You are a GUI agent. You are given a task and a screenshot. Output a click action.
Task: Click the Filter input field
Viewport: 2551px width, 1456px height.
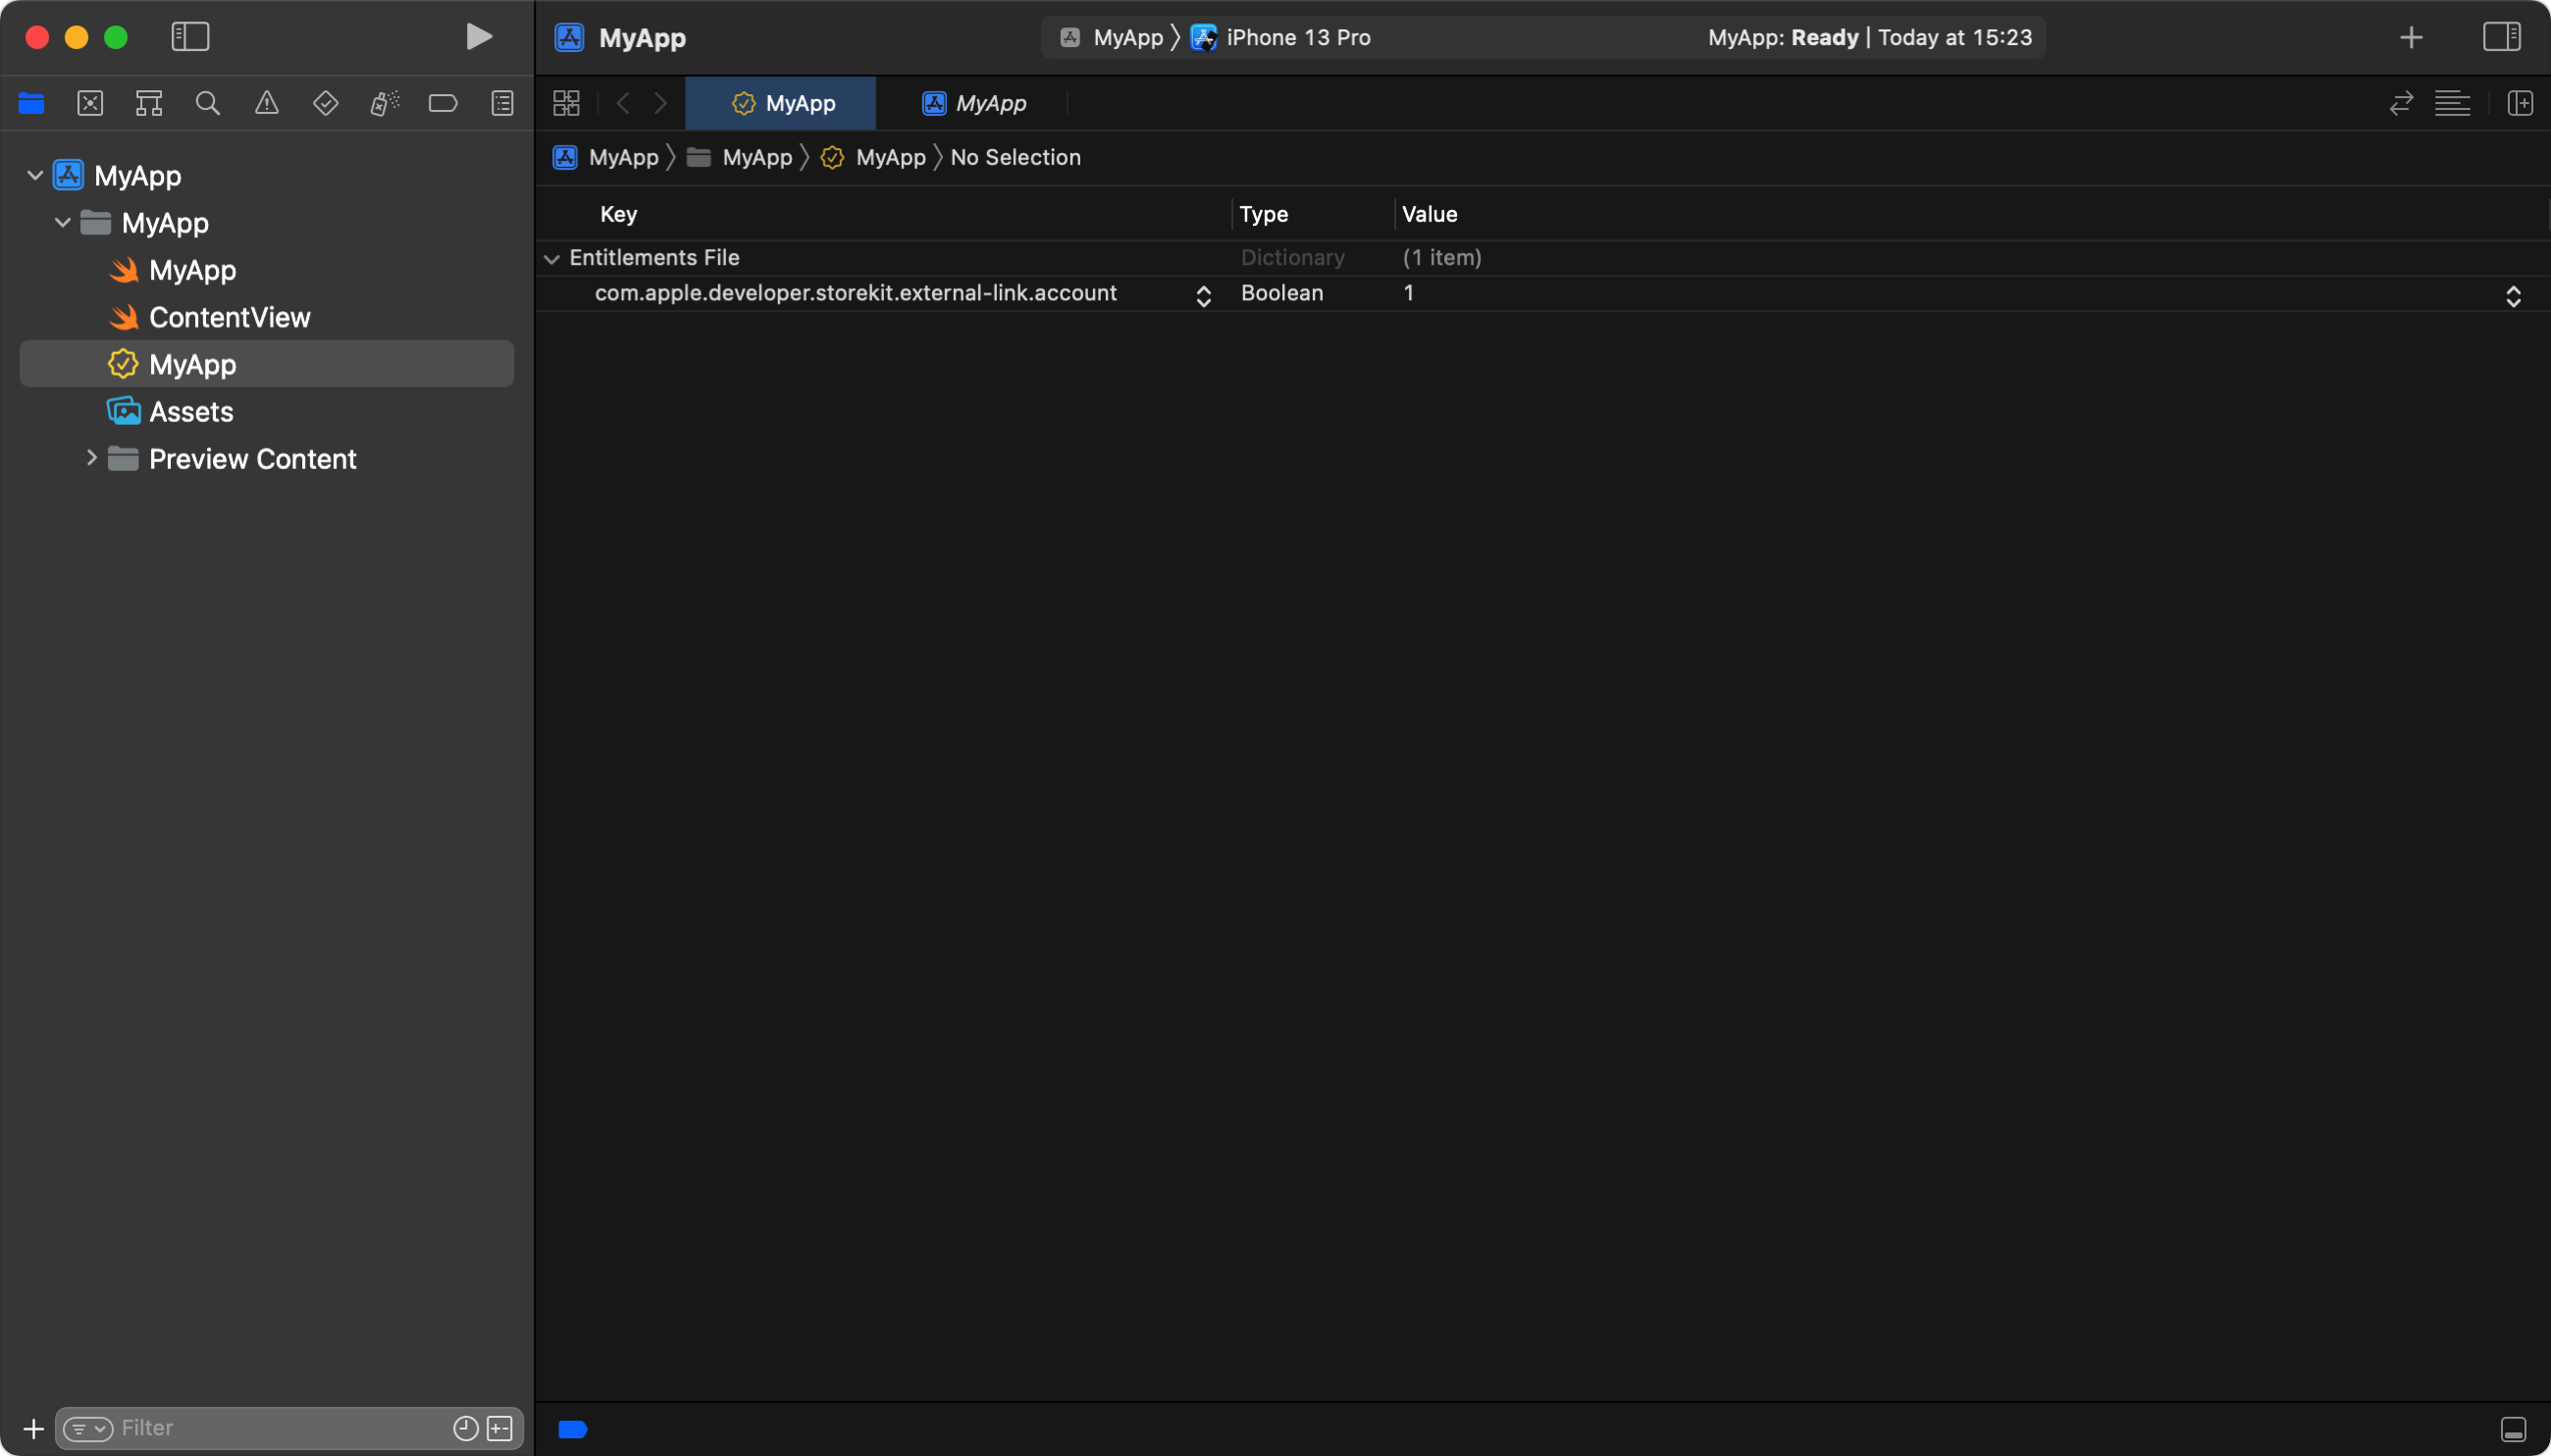(x=284, y=1428)
